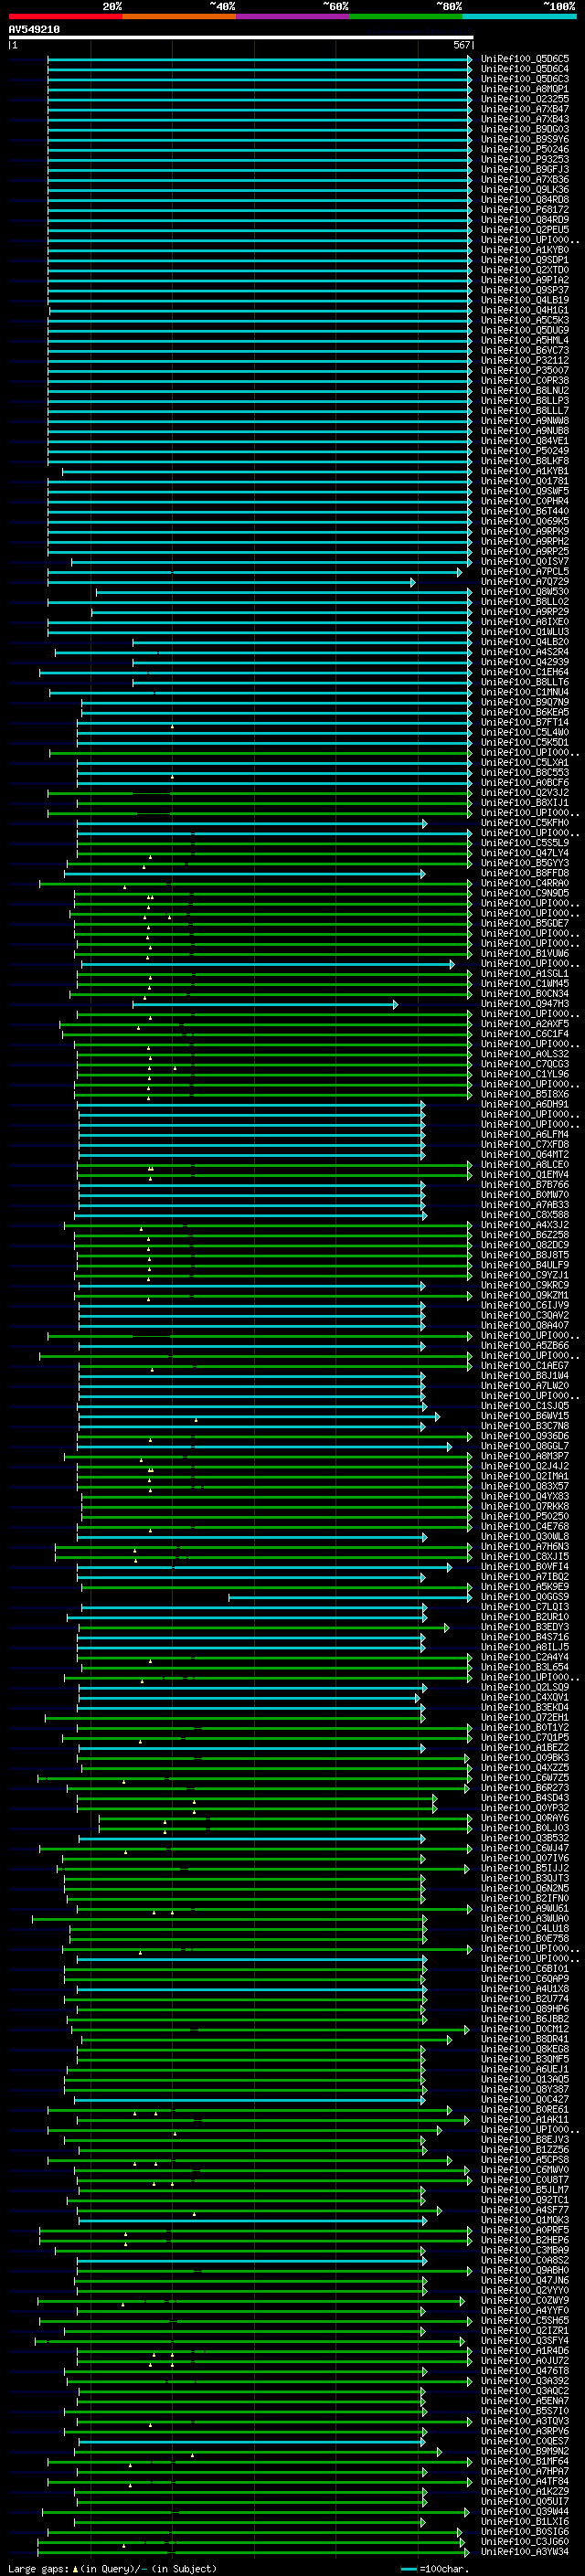
Task: Select hit label UniRef100_C0PHR4
Action: click(x=525, y=501)
